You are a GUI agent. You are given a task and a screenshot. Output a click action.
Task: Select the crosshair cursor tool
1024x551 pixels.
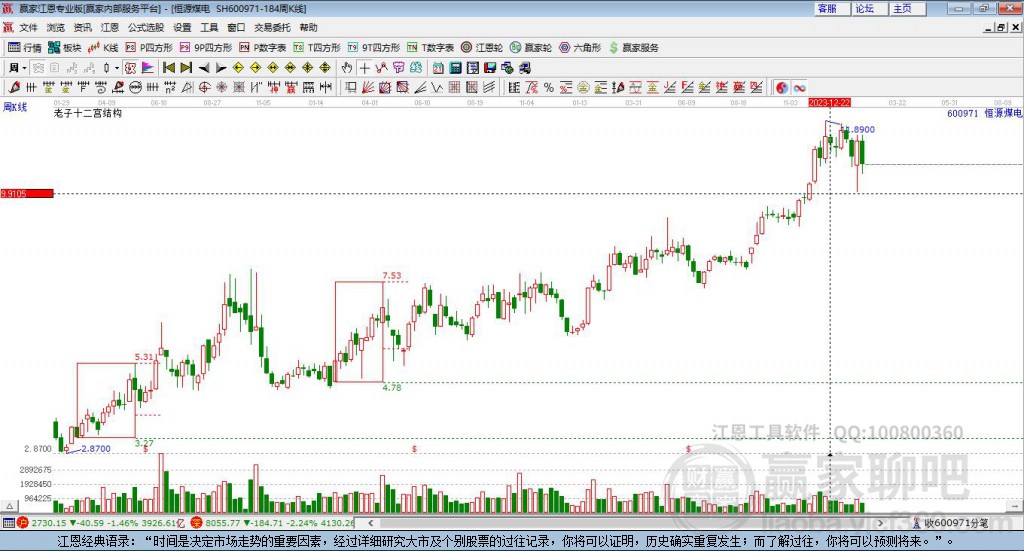[364, 68]
